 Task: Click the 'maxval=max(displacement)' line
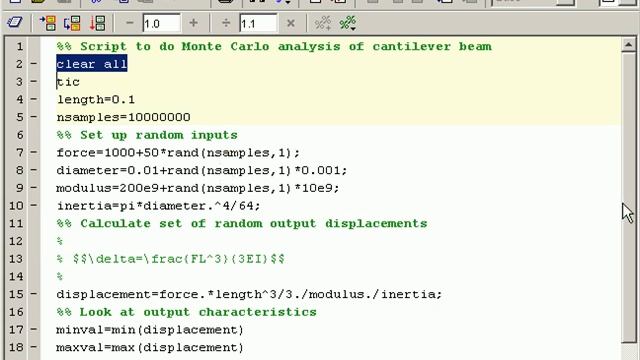point(150,347)
